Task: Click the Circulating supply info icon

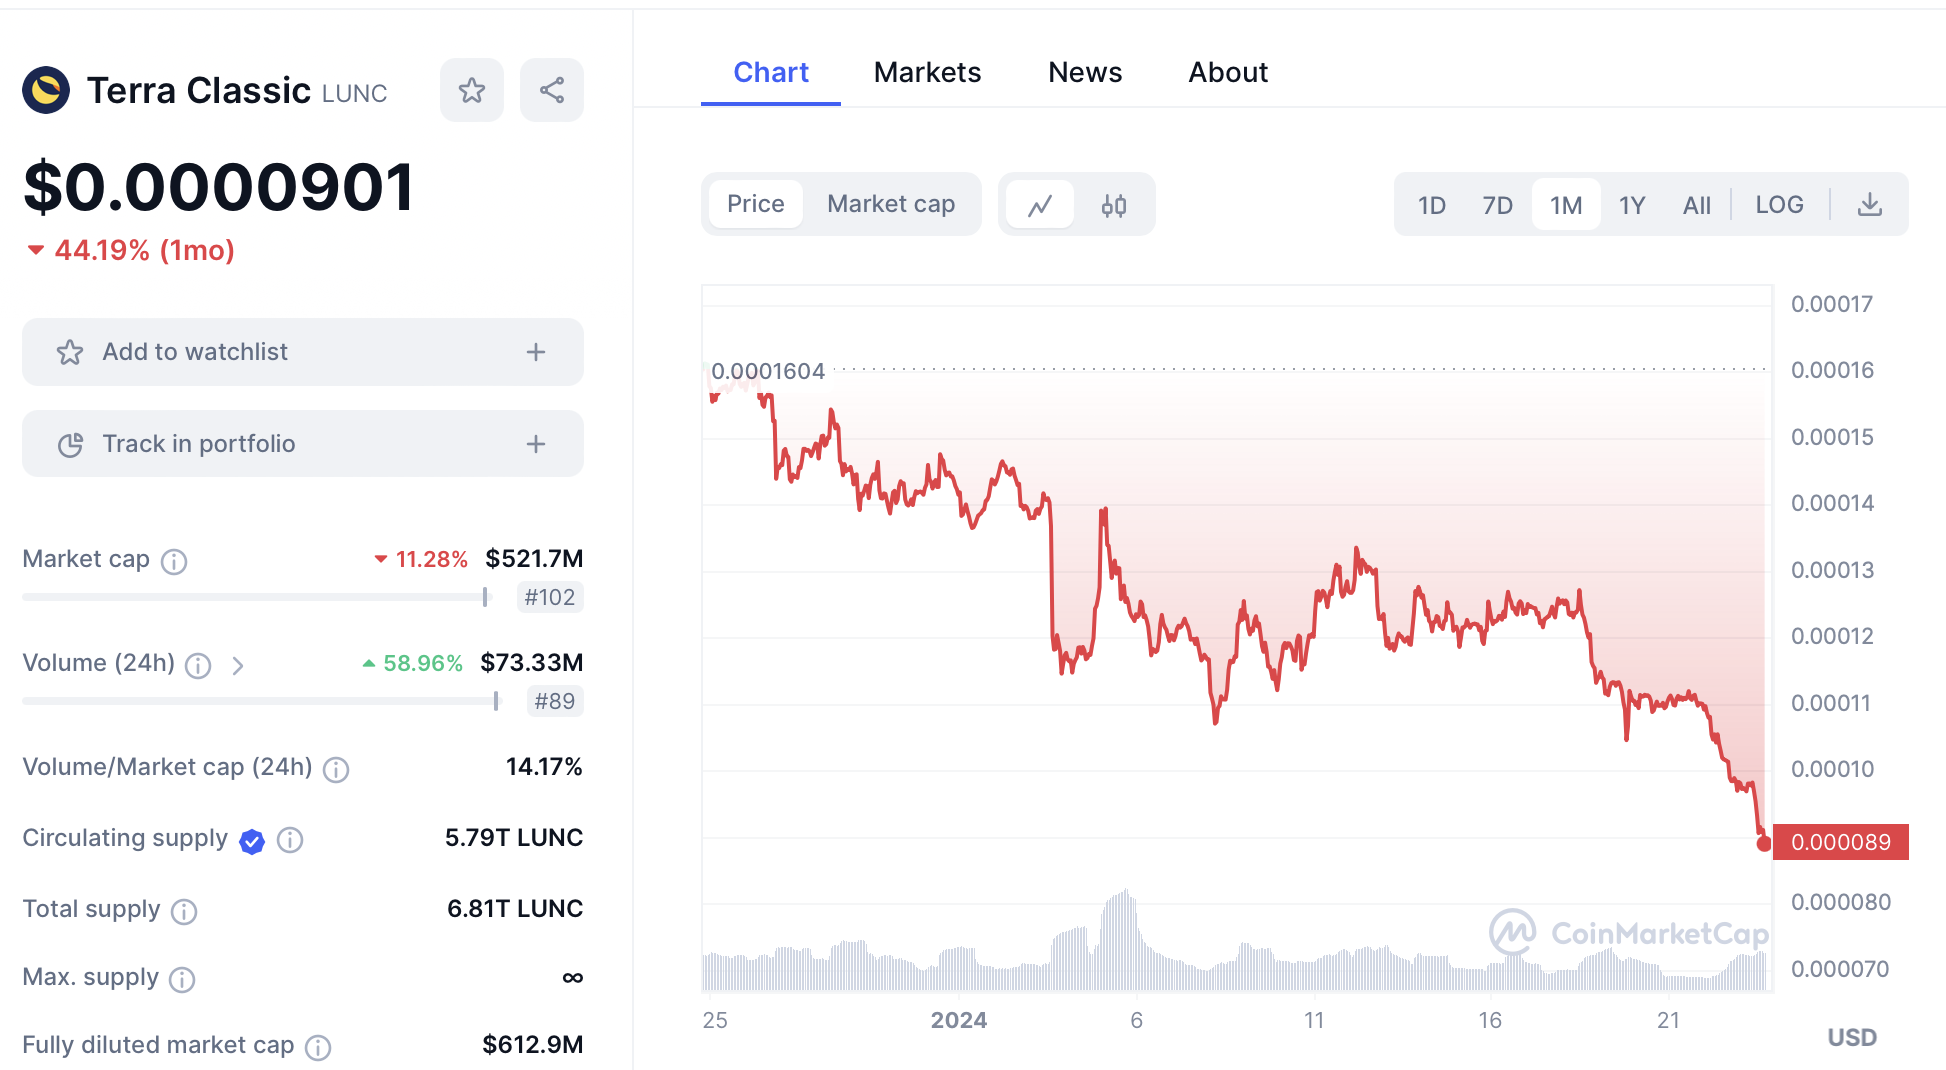Action: tap(290, 840)
